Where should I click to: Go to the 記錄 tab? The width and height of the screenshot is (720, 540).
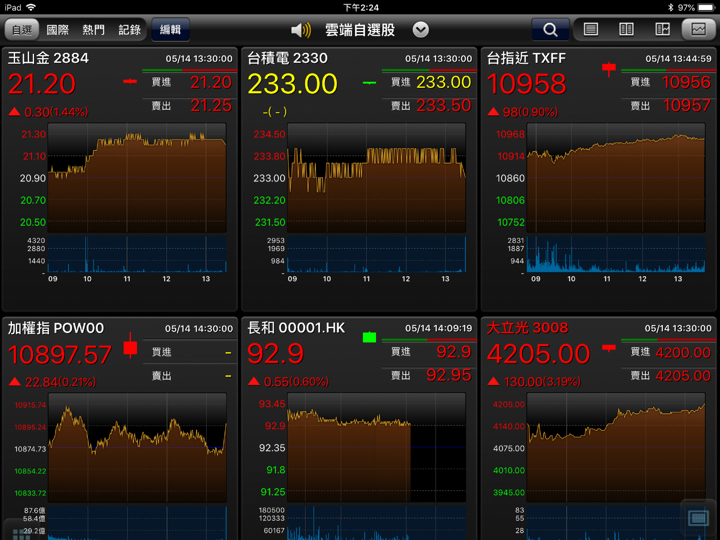pyautogui.click(x=130, y=30)
